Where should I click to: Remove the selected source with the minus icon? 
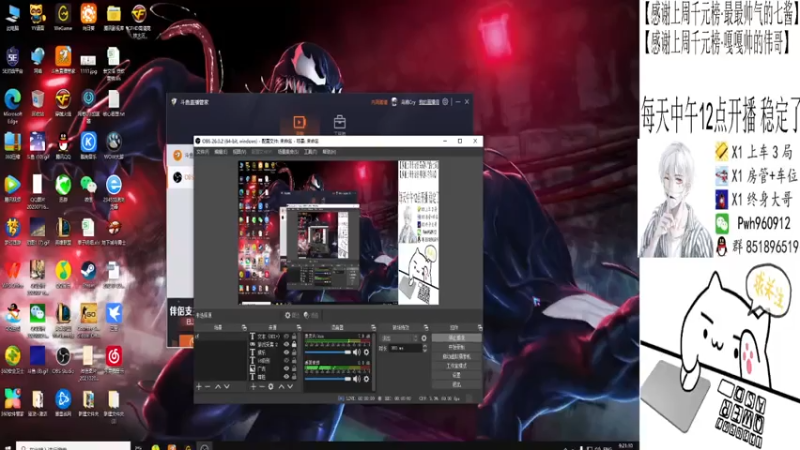click(x=262, y=386)
